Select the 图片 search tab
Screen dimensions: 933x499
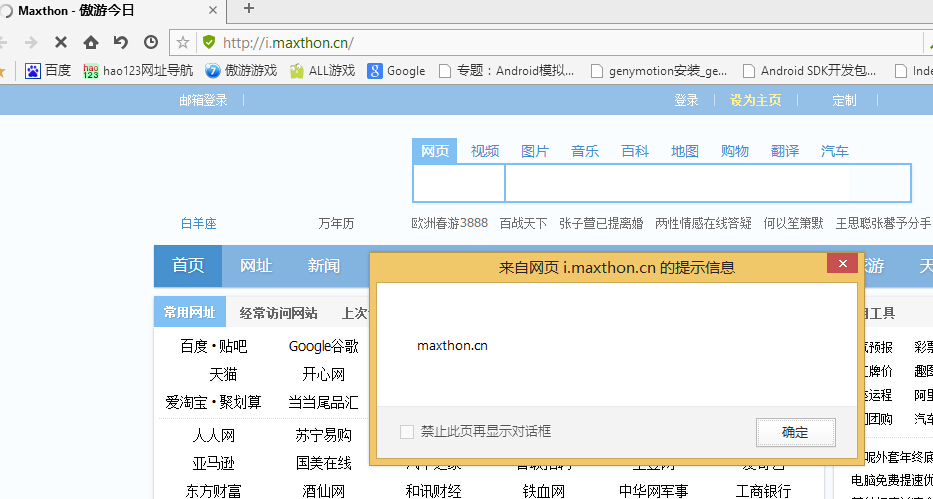(535, 151)
